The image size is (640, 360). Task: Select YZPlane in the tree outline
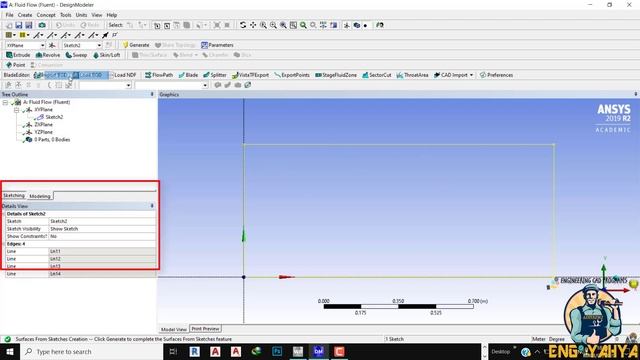(x=43, y=132)
